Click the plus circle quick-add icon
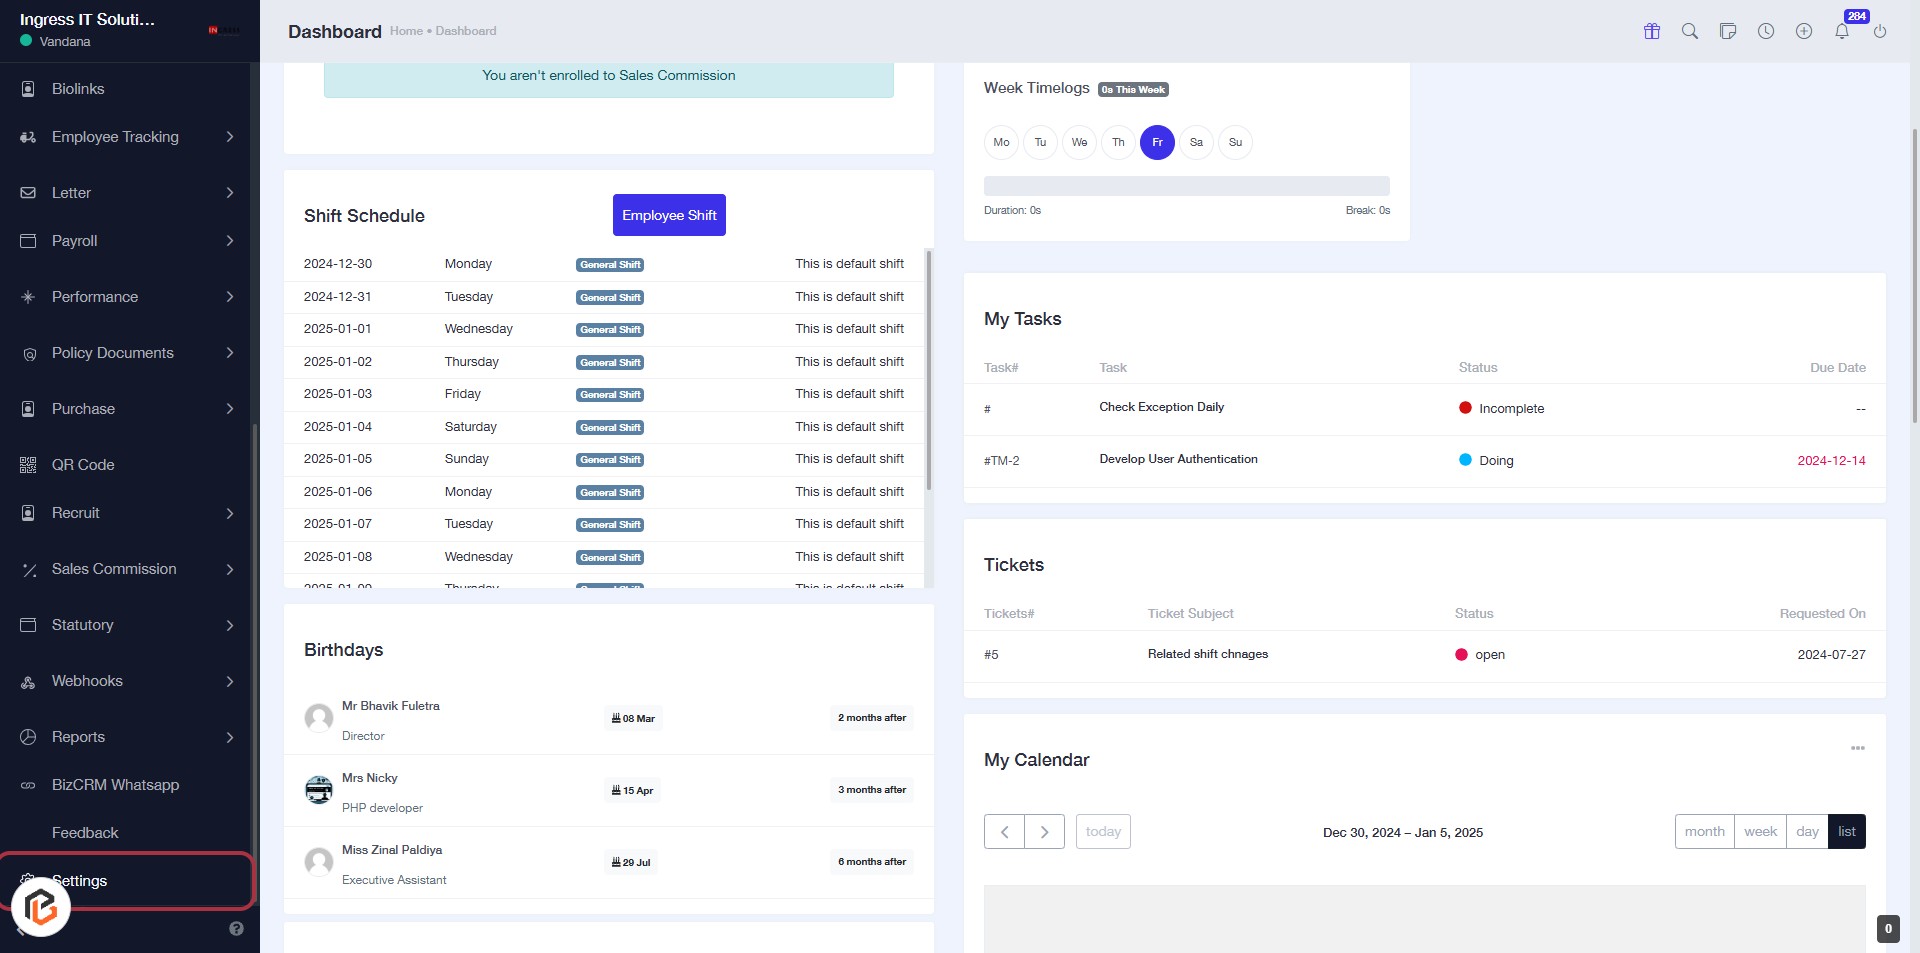Viewport: 1920px width, 953px height. [1804, 31]
